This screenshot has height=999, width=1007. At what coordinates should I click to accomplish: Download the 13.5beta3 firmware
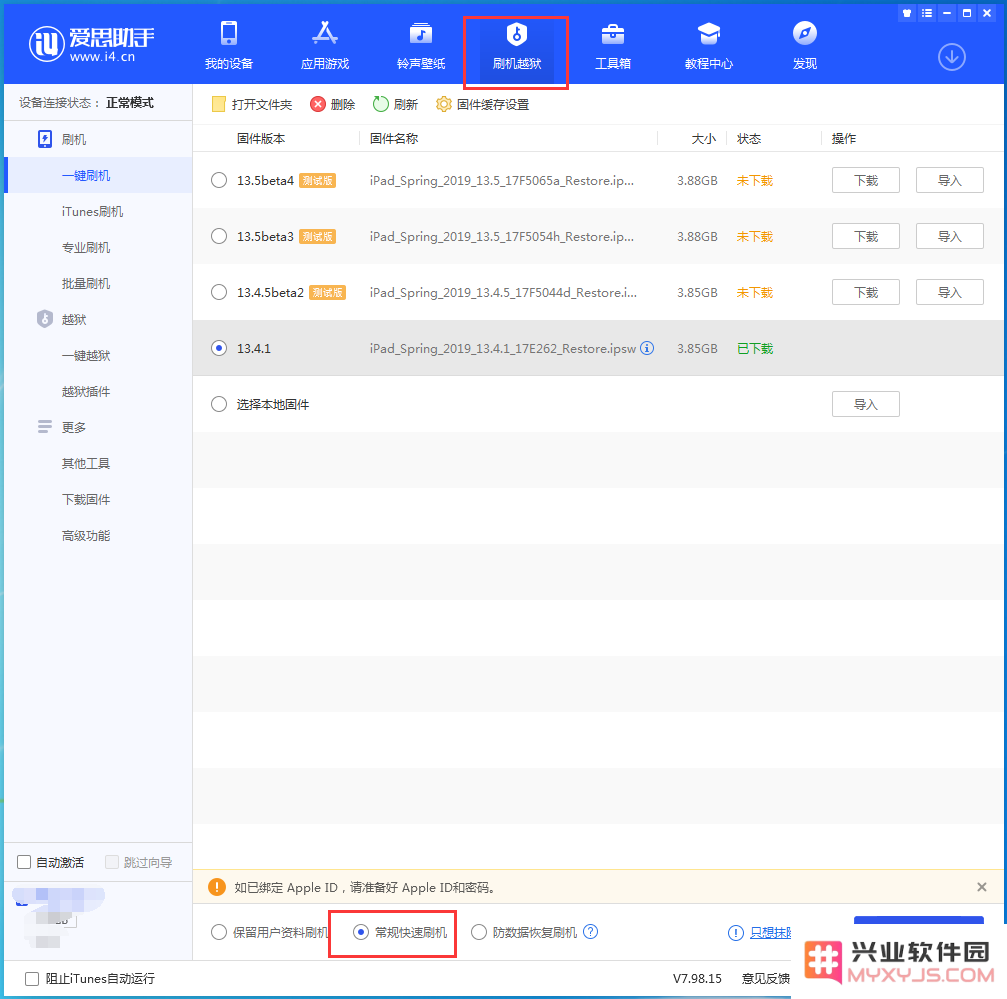click(x=865, y=236)
